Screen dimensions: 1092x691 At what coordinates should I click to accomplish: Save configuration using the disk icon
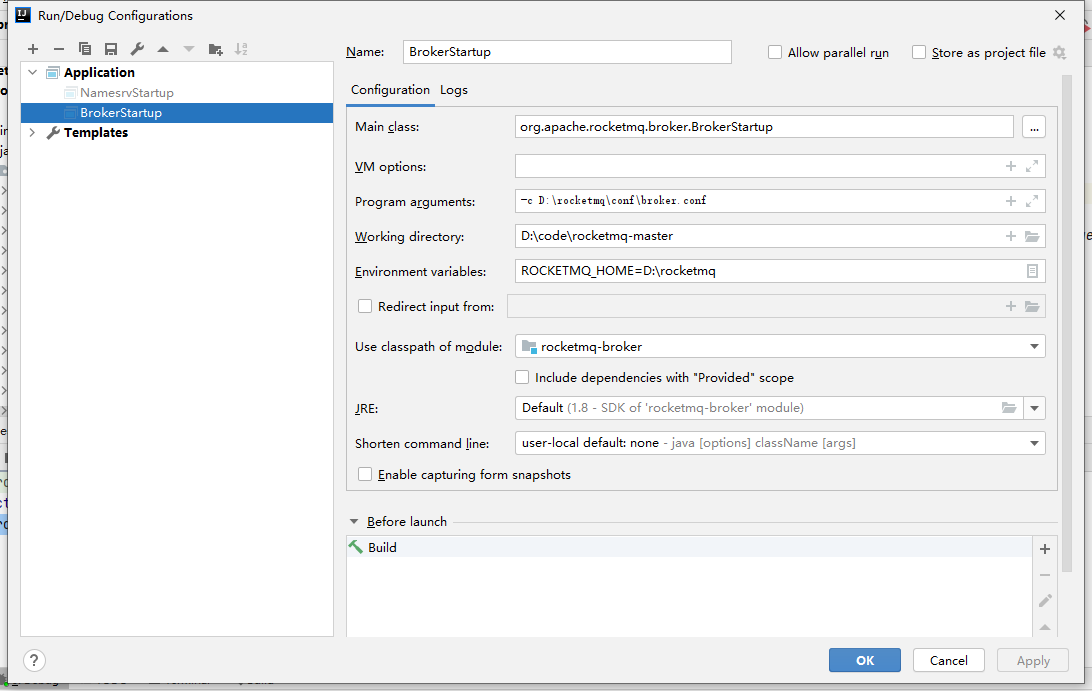tap(111, 49)
